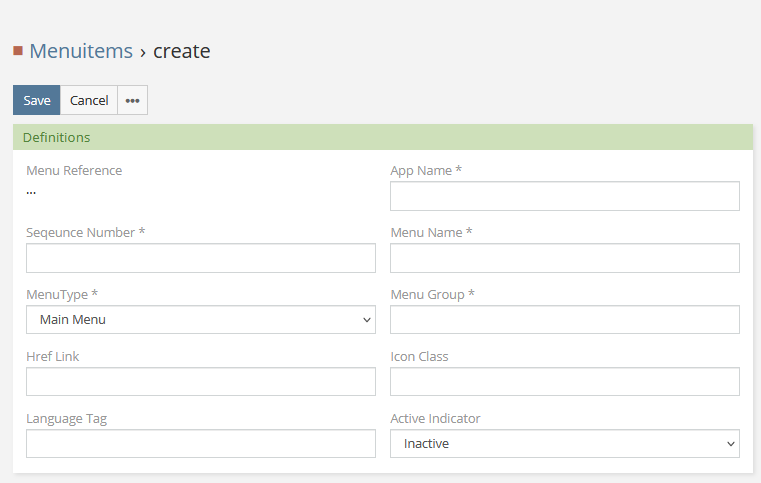Click the Menu Reference ellipsis value
The height and width of the screenshot is (483, 761).
pos(31,190)
